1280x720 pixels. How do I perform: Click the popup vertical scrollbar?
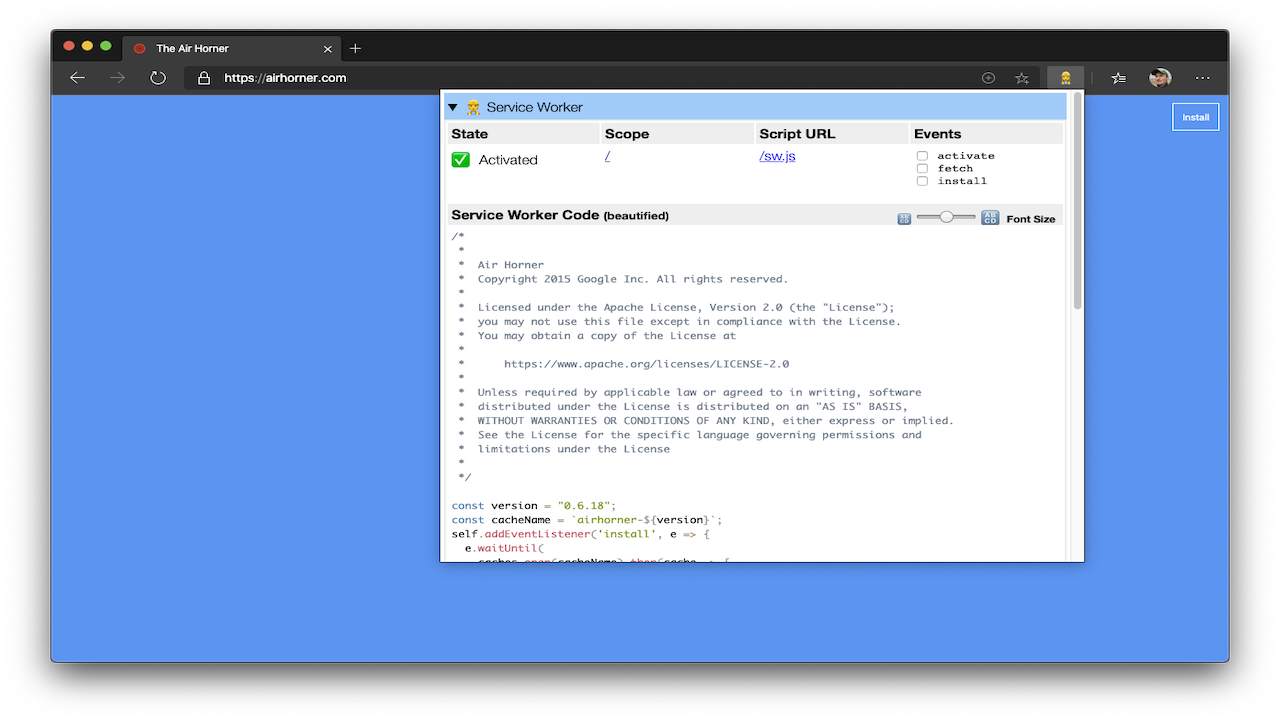pos(1078,200)
